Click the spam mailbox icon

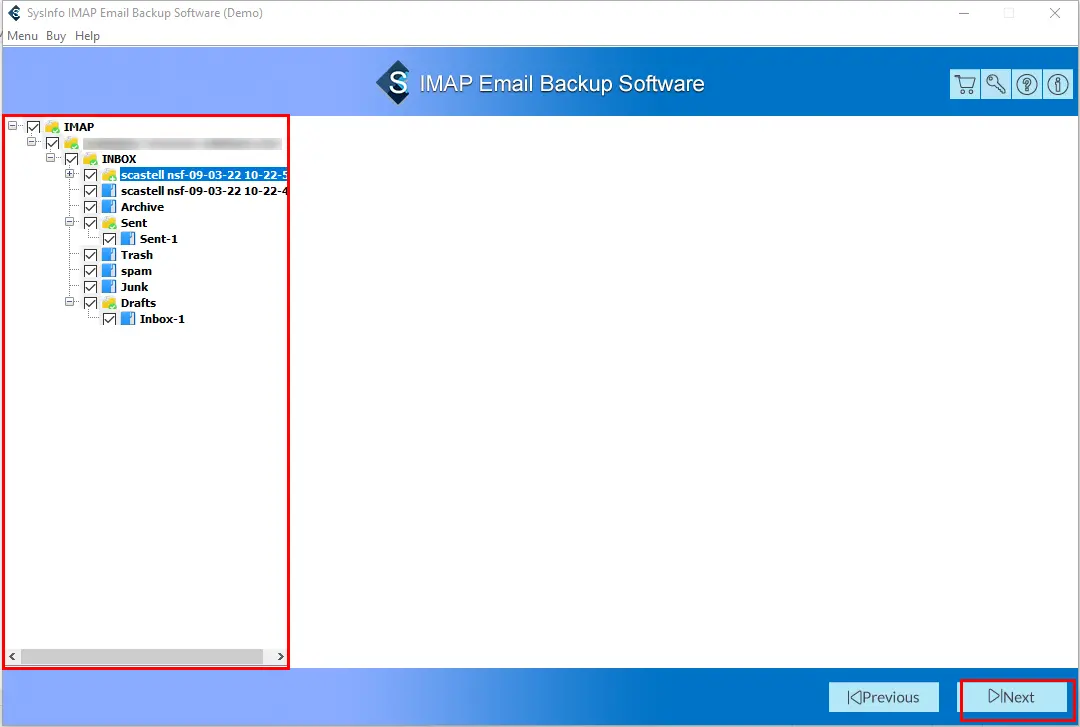click(x=109, y=271)
